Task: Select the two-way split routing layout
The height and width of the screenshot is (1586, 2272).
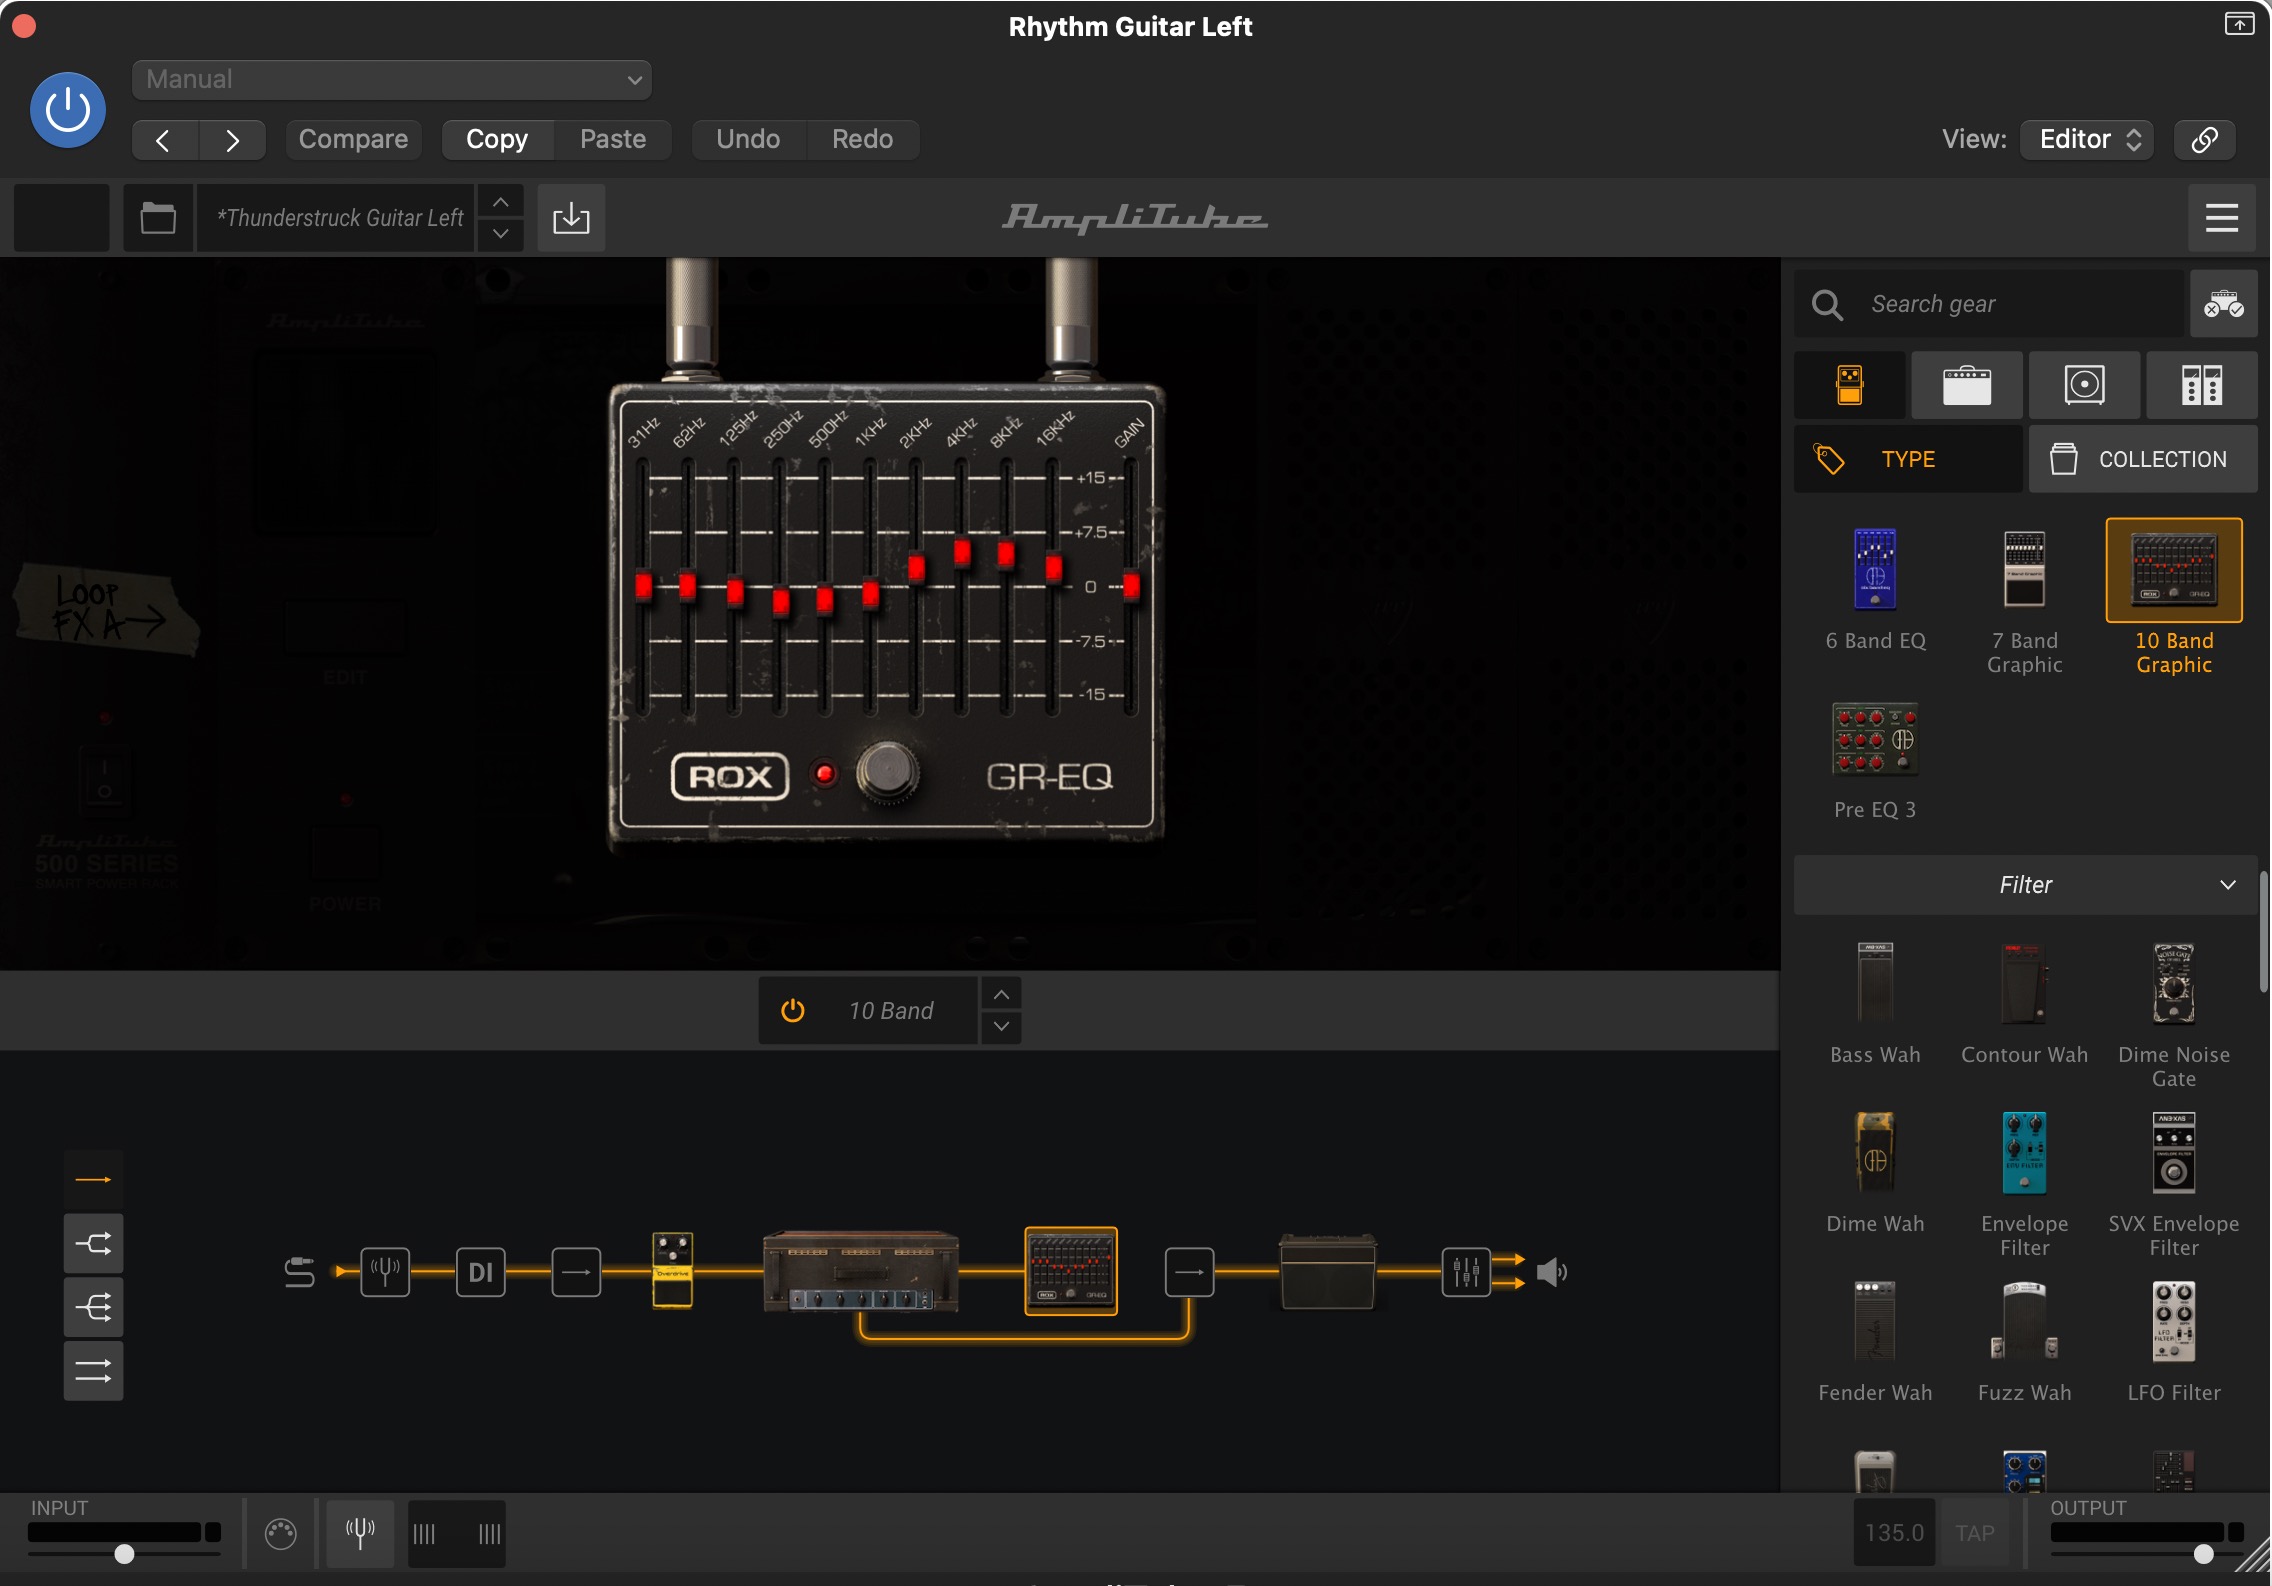Action: (94, 1244)
